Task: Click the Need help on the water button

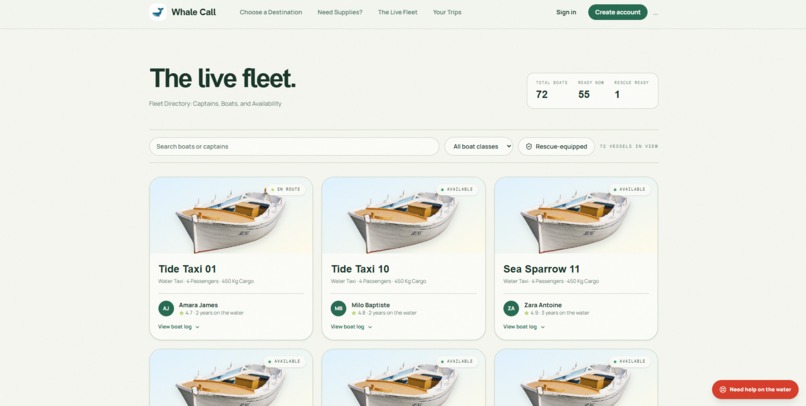Action: coord(755,390)
